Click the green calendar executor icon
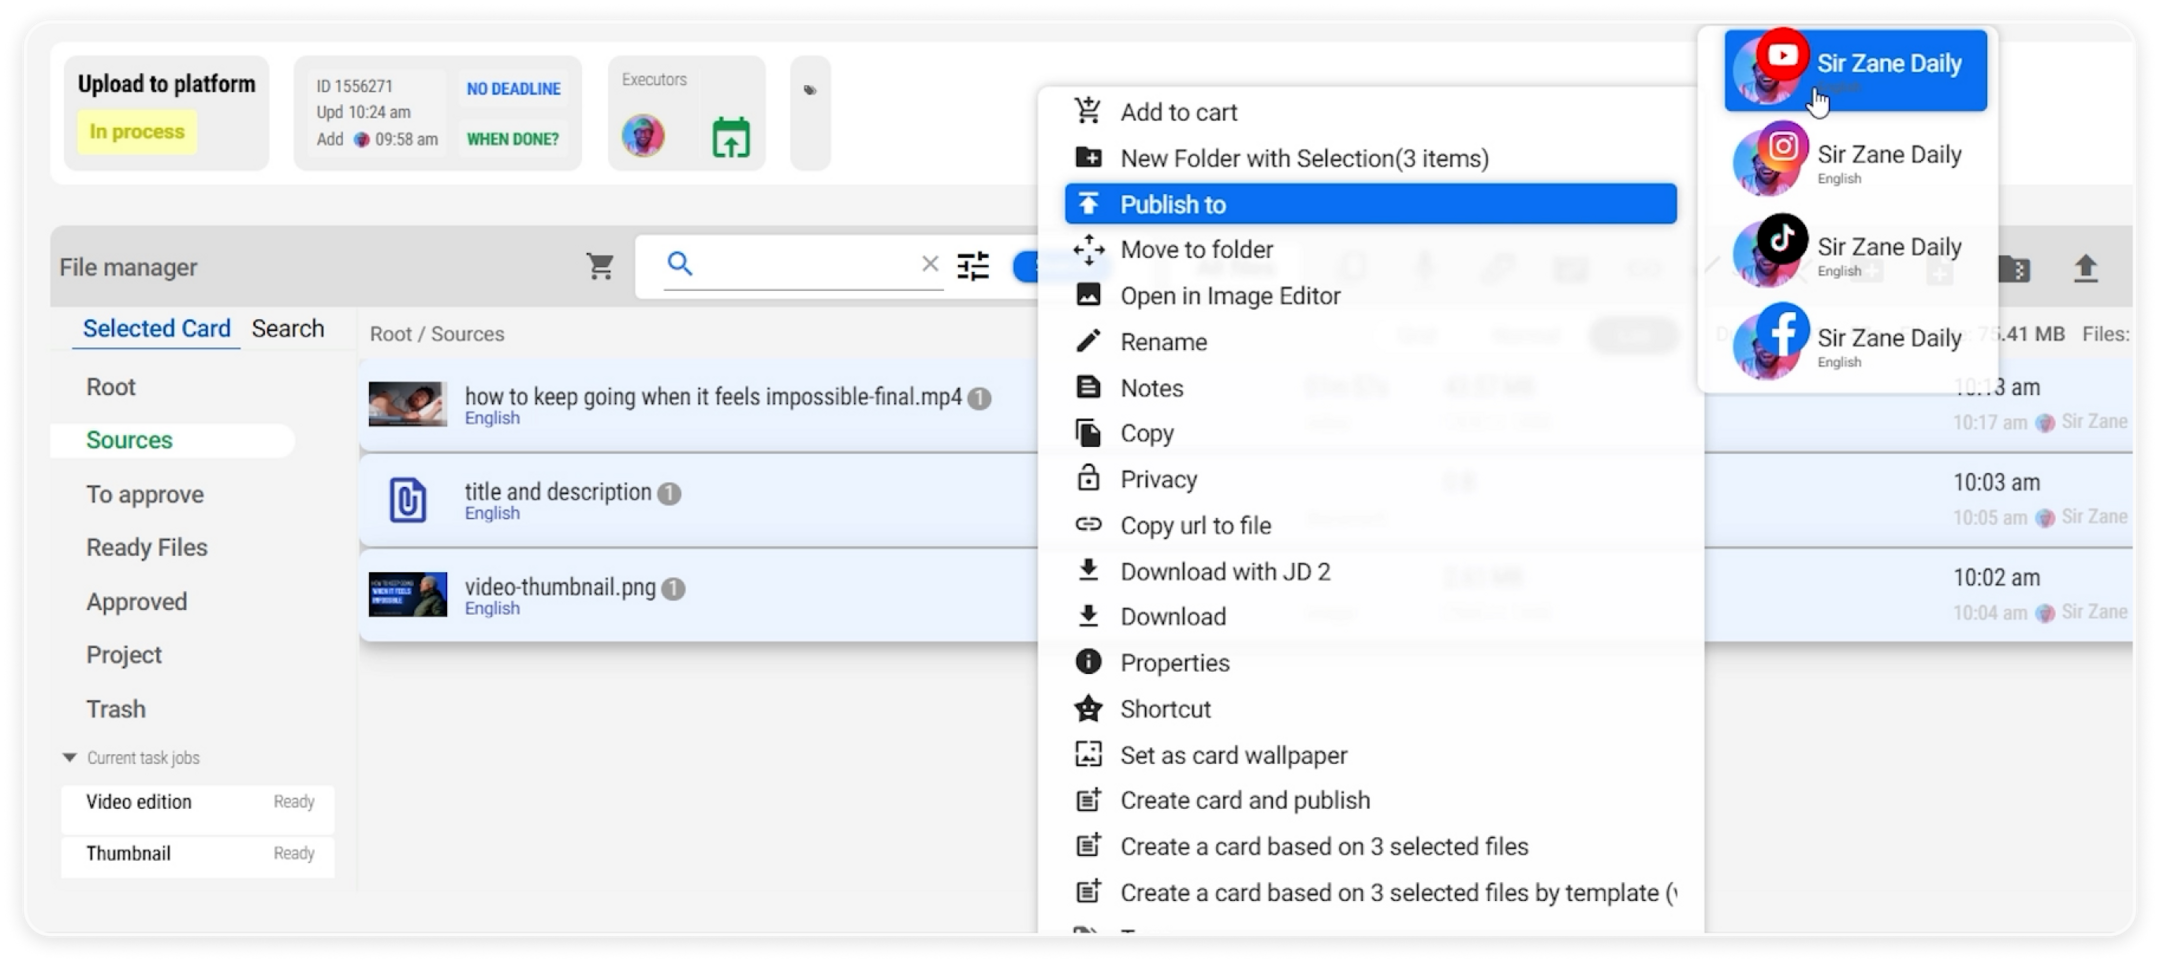This screenshot has width=2160, height=964. [731, 138]
